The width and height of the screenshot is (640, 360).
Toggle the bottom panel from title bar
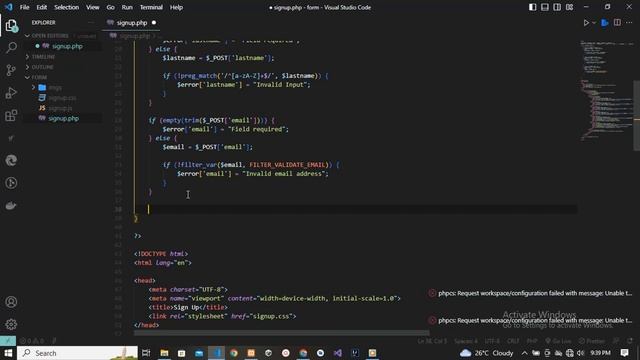click(x=544, y=7)
